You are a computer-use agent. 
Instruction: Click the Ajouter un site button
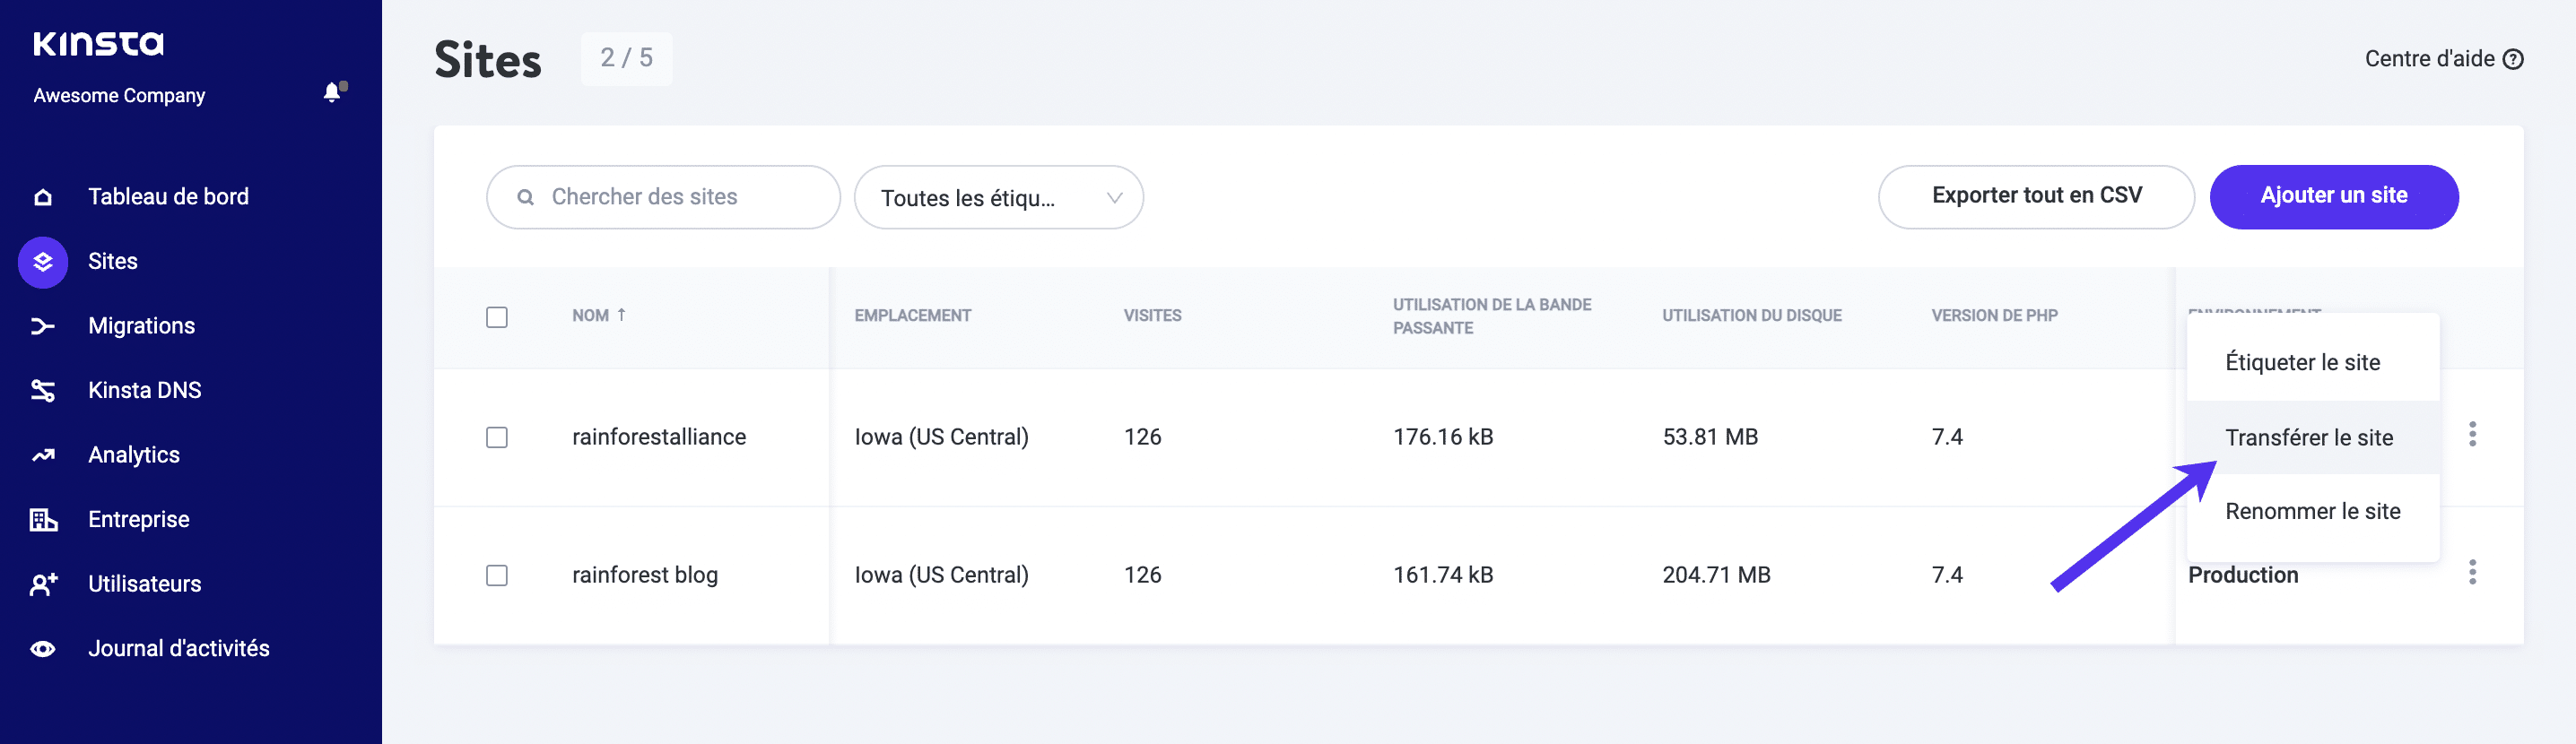(2333, 196)
